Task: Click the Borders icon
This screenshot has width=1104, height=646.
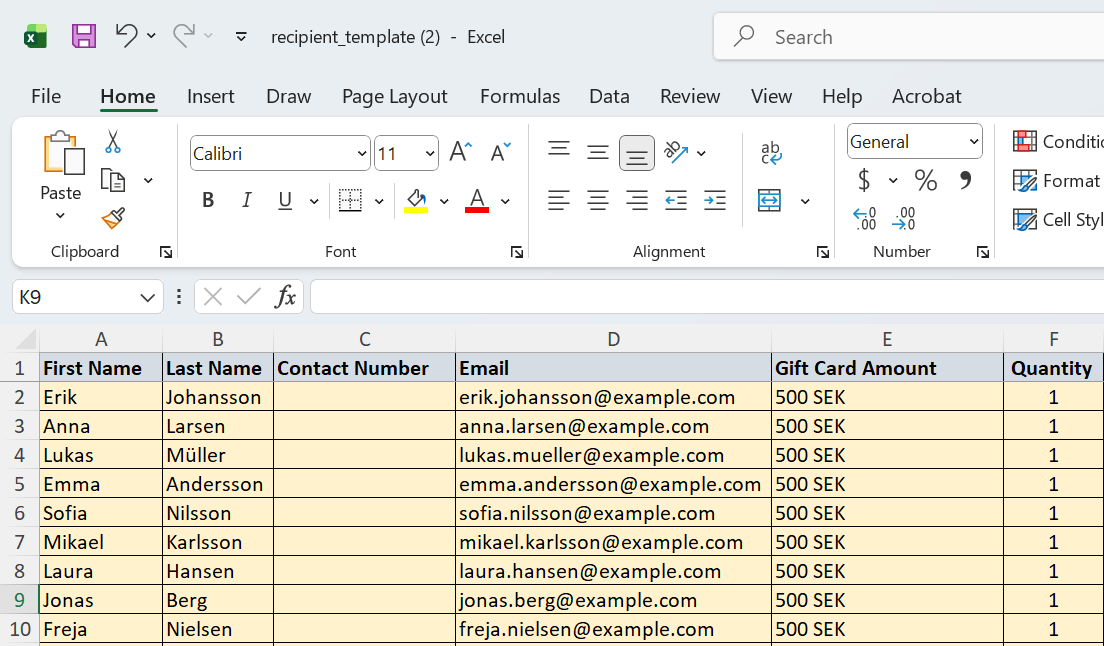Action: point(350,201)
